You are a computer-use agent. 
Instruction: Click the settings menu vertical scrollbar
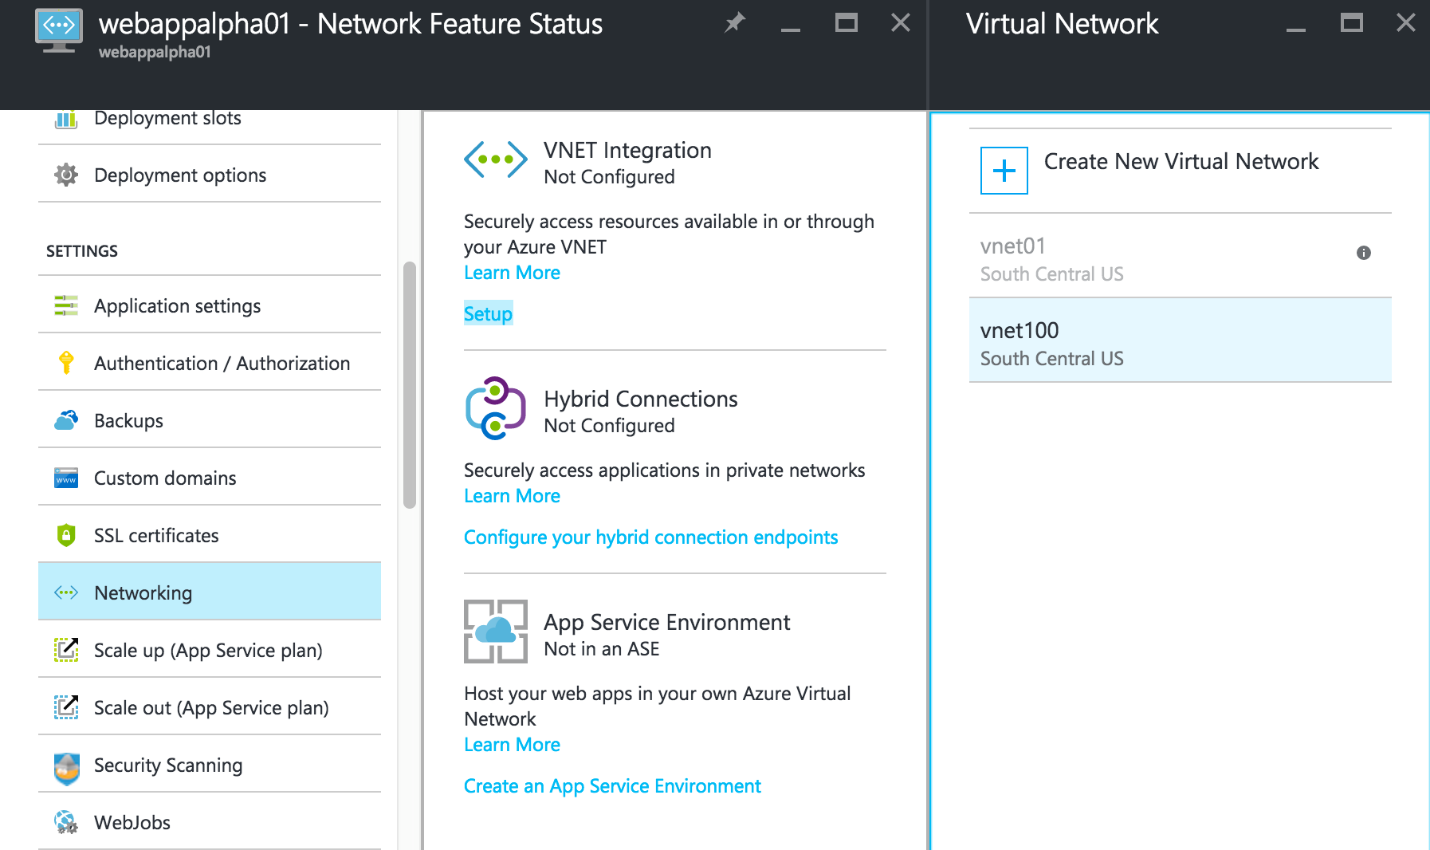tap(409, 385)
